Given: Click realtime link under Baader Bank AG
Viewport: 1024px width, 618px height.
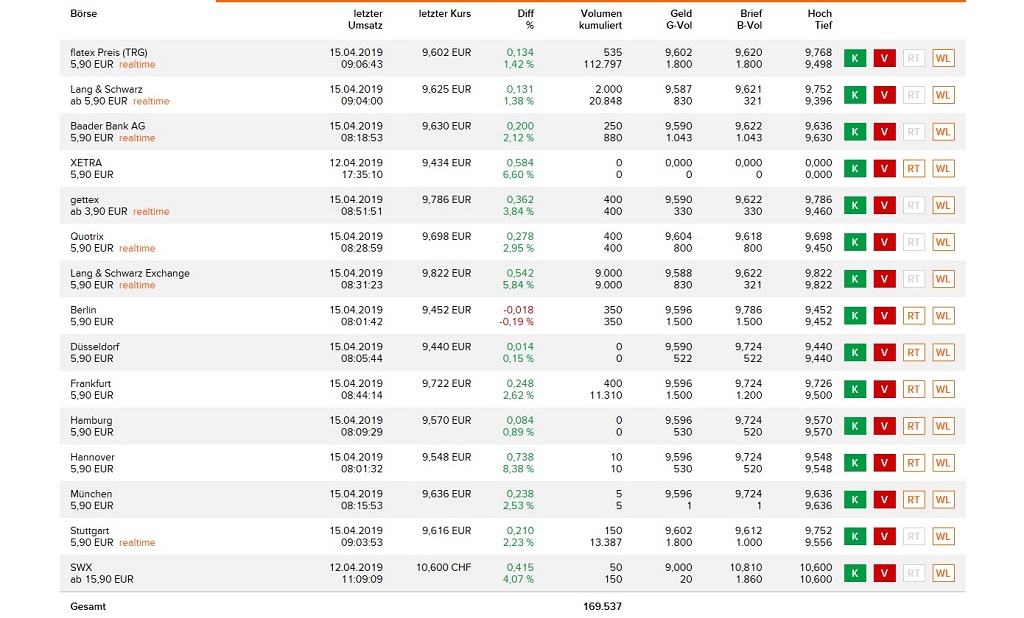Looking at the screenshot, I should click(137, 138).
